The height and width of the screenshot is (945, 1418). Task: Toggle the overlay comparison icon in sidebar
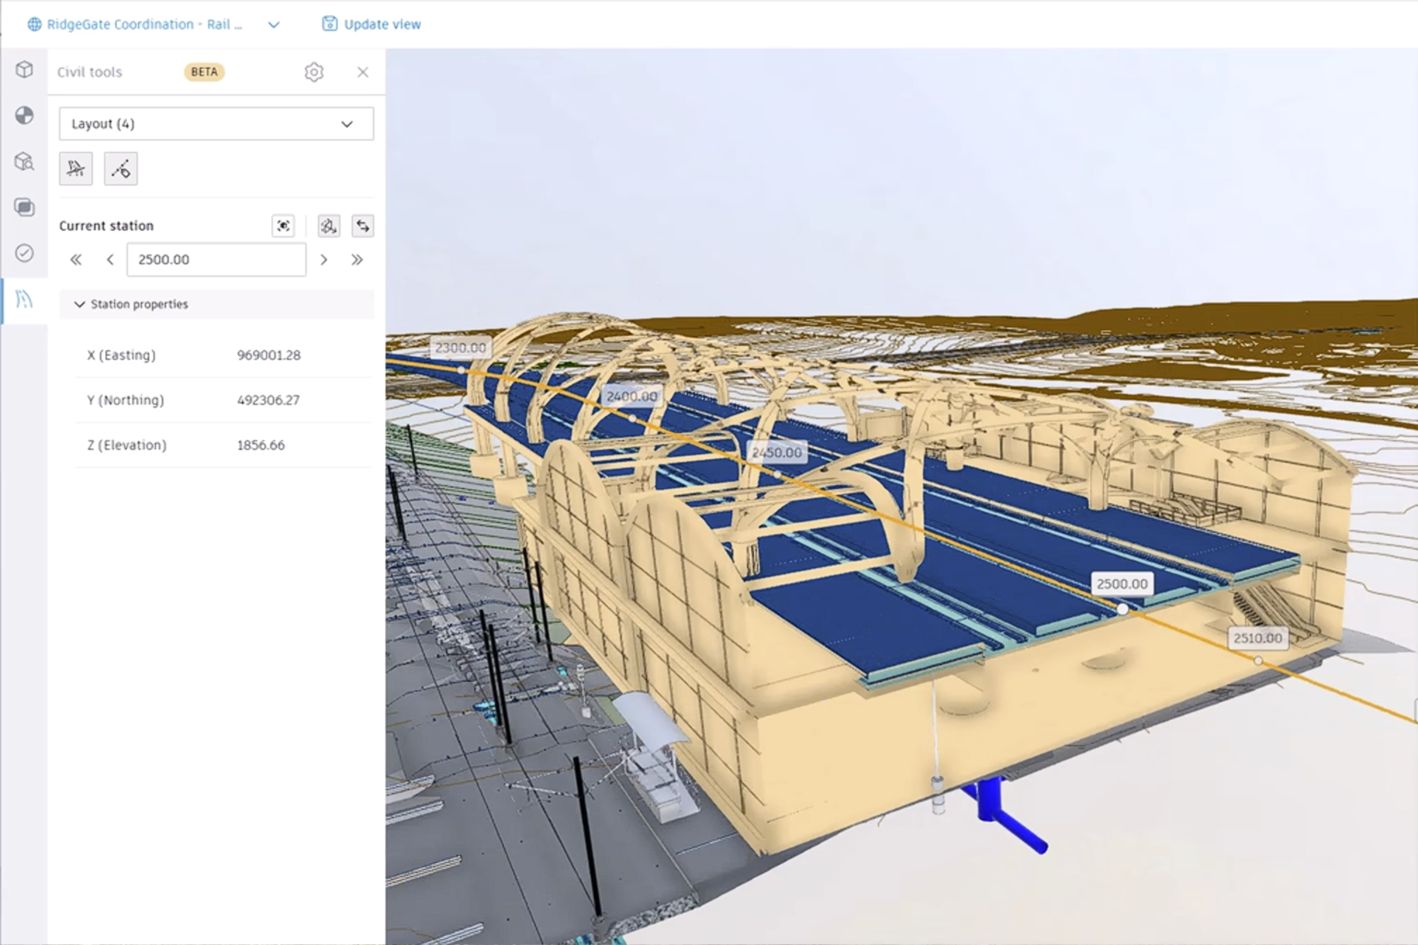pos(25,207)
